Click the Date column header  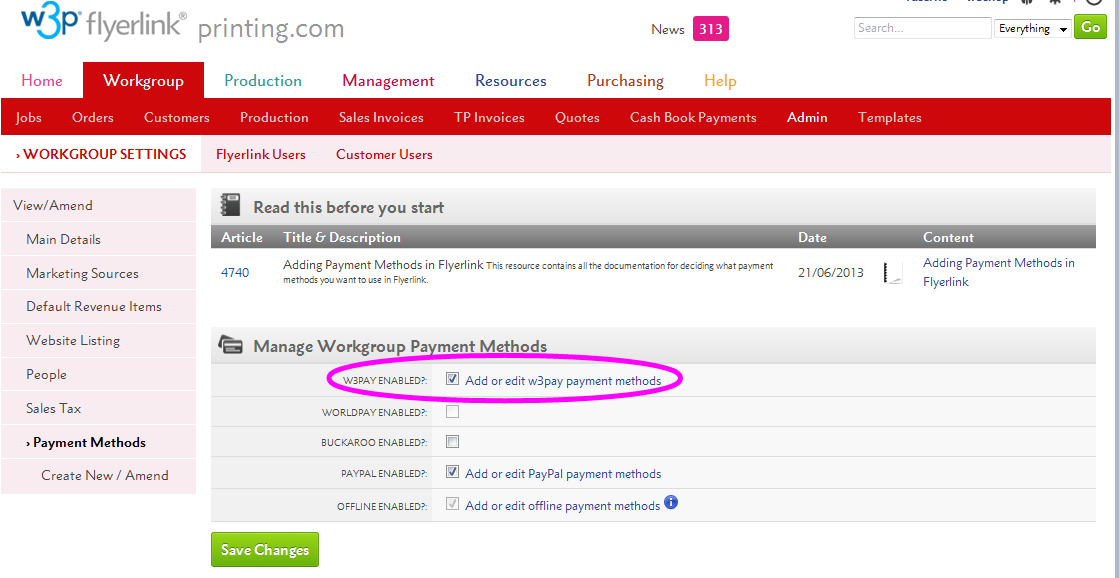click(812, 237)
